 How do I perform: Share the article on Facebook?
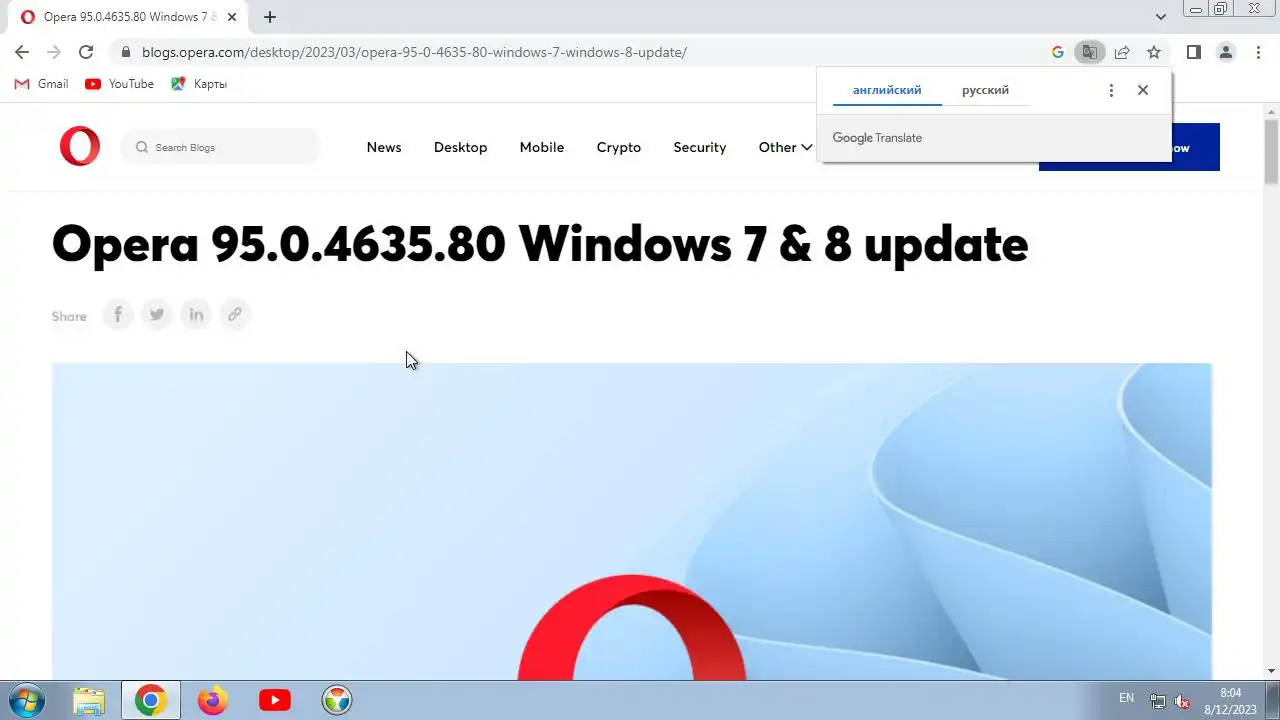pyautogui.click(x=118, y=315)
